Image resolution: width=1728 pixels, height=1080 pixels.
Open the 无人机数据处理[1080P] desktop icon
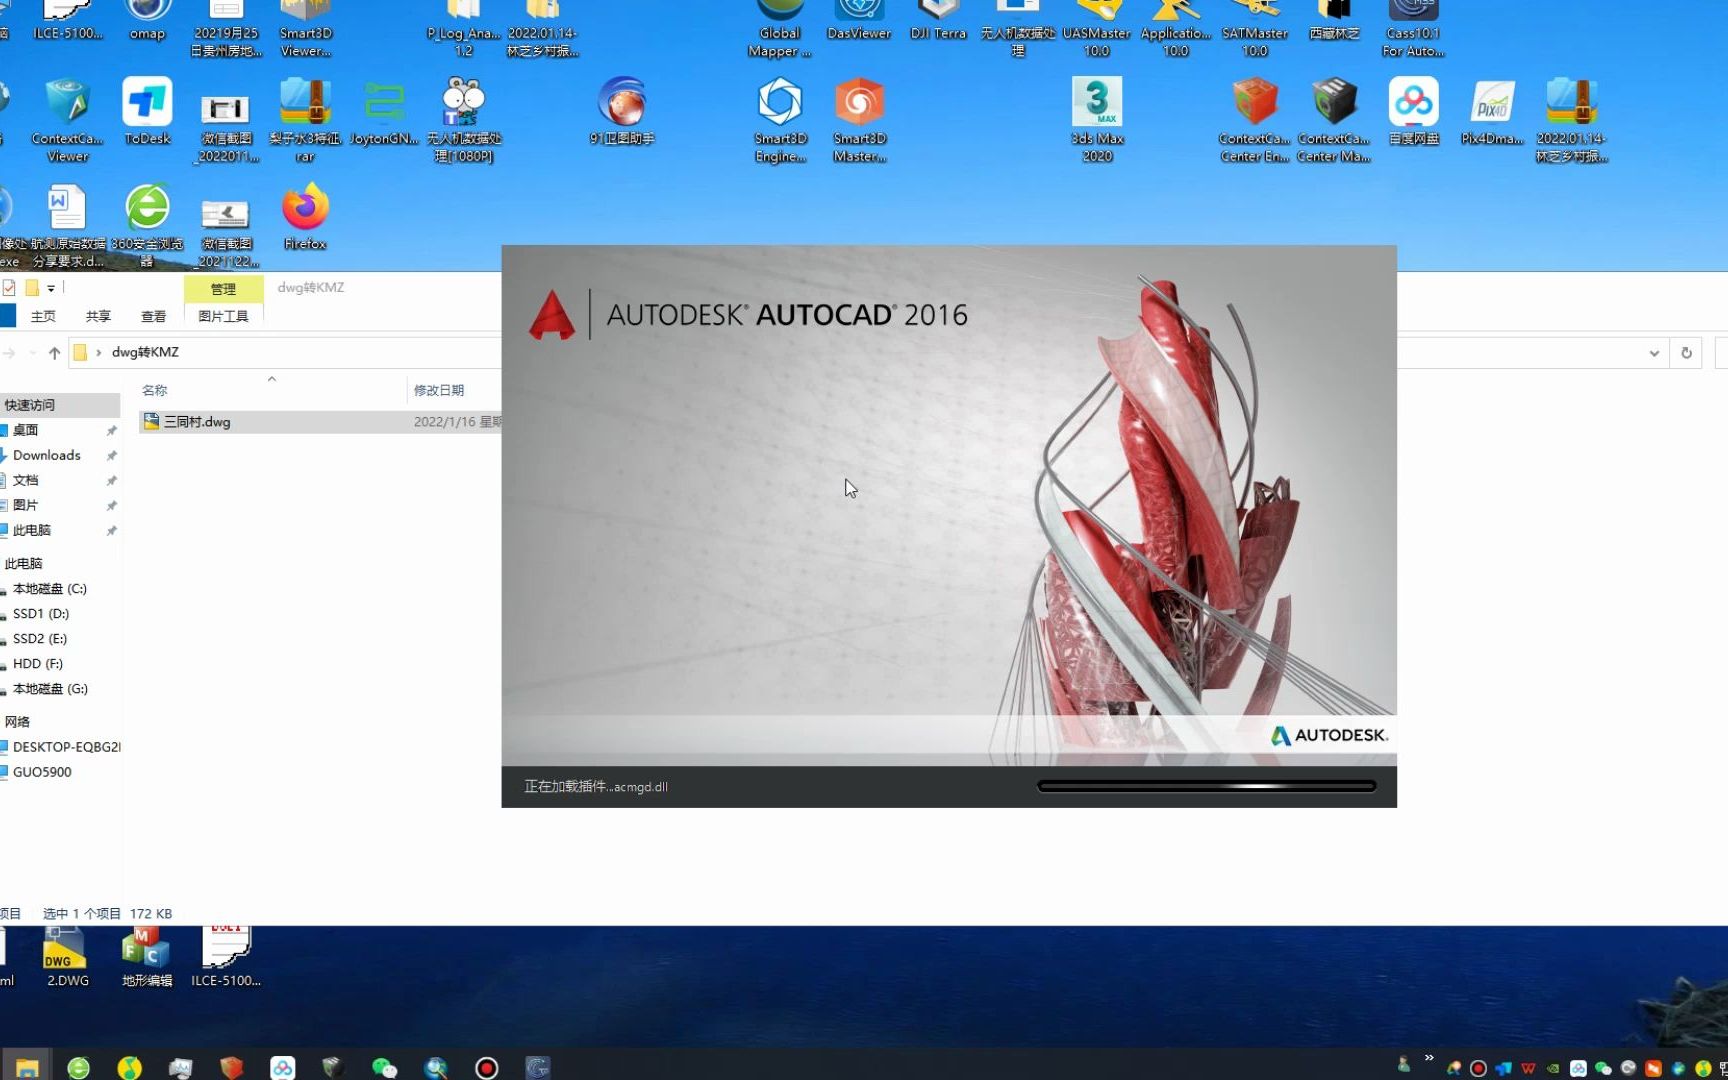pos(463,120)
